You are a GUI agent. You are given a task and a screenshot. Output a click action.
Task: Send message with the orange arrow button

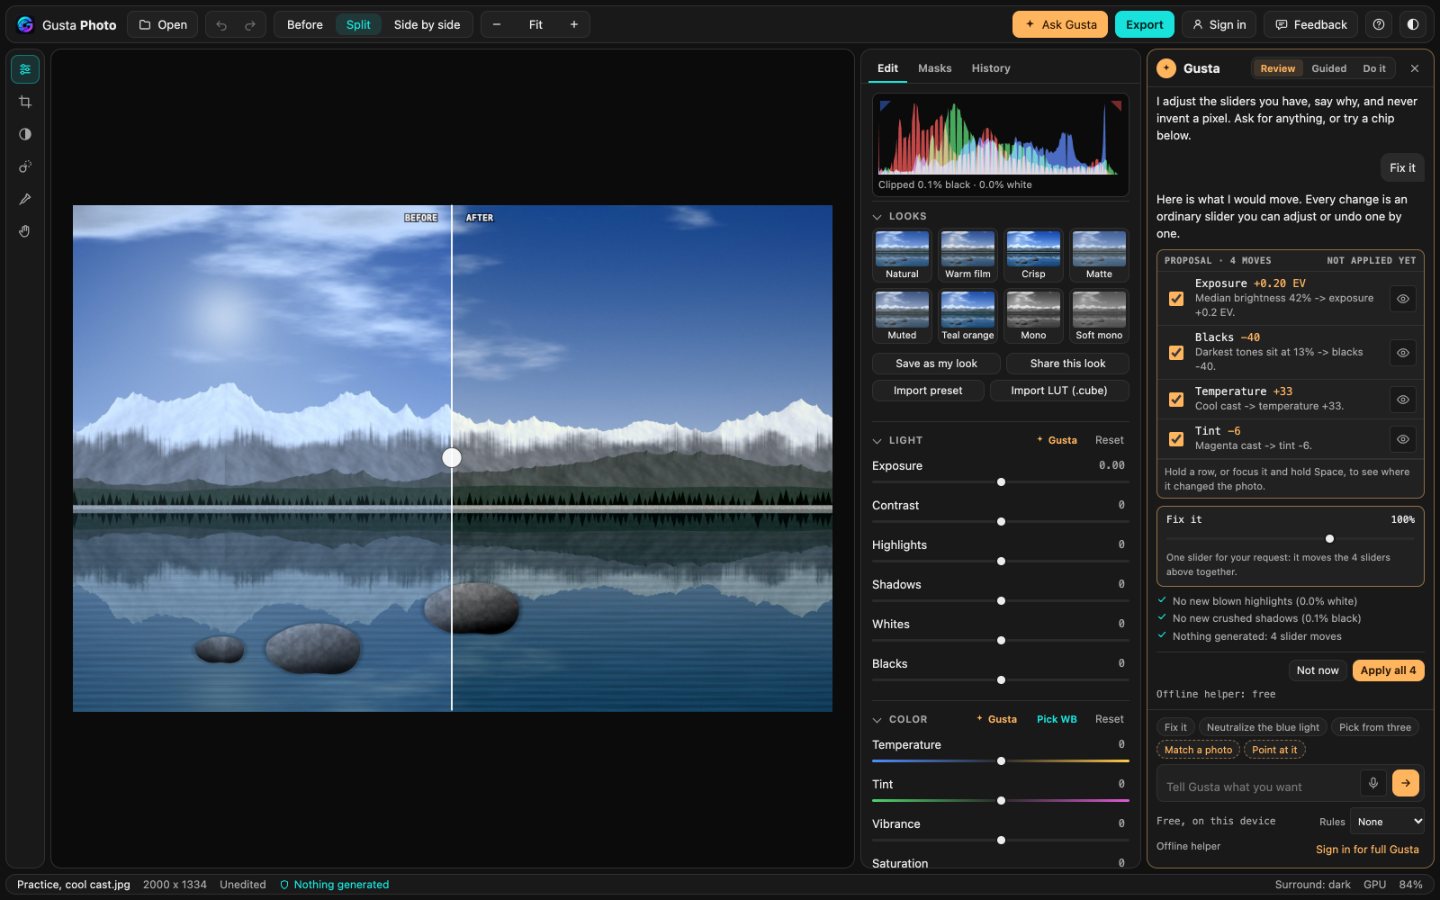(1406, 783)
